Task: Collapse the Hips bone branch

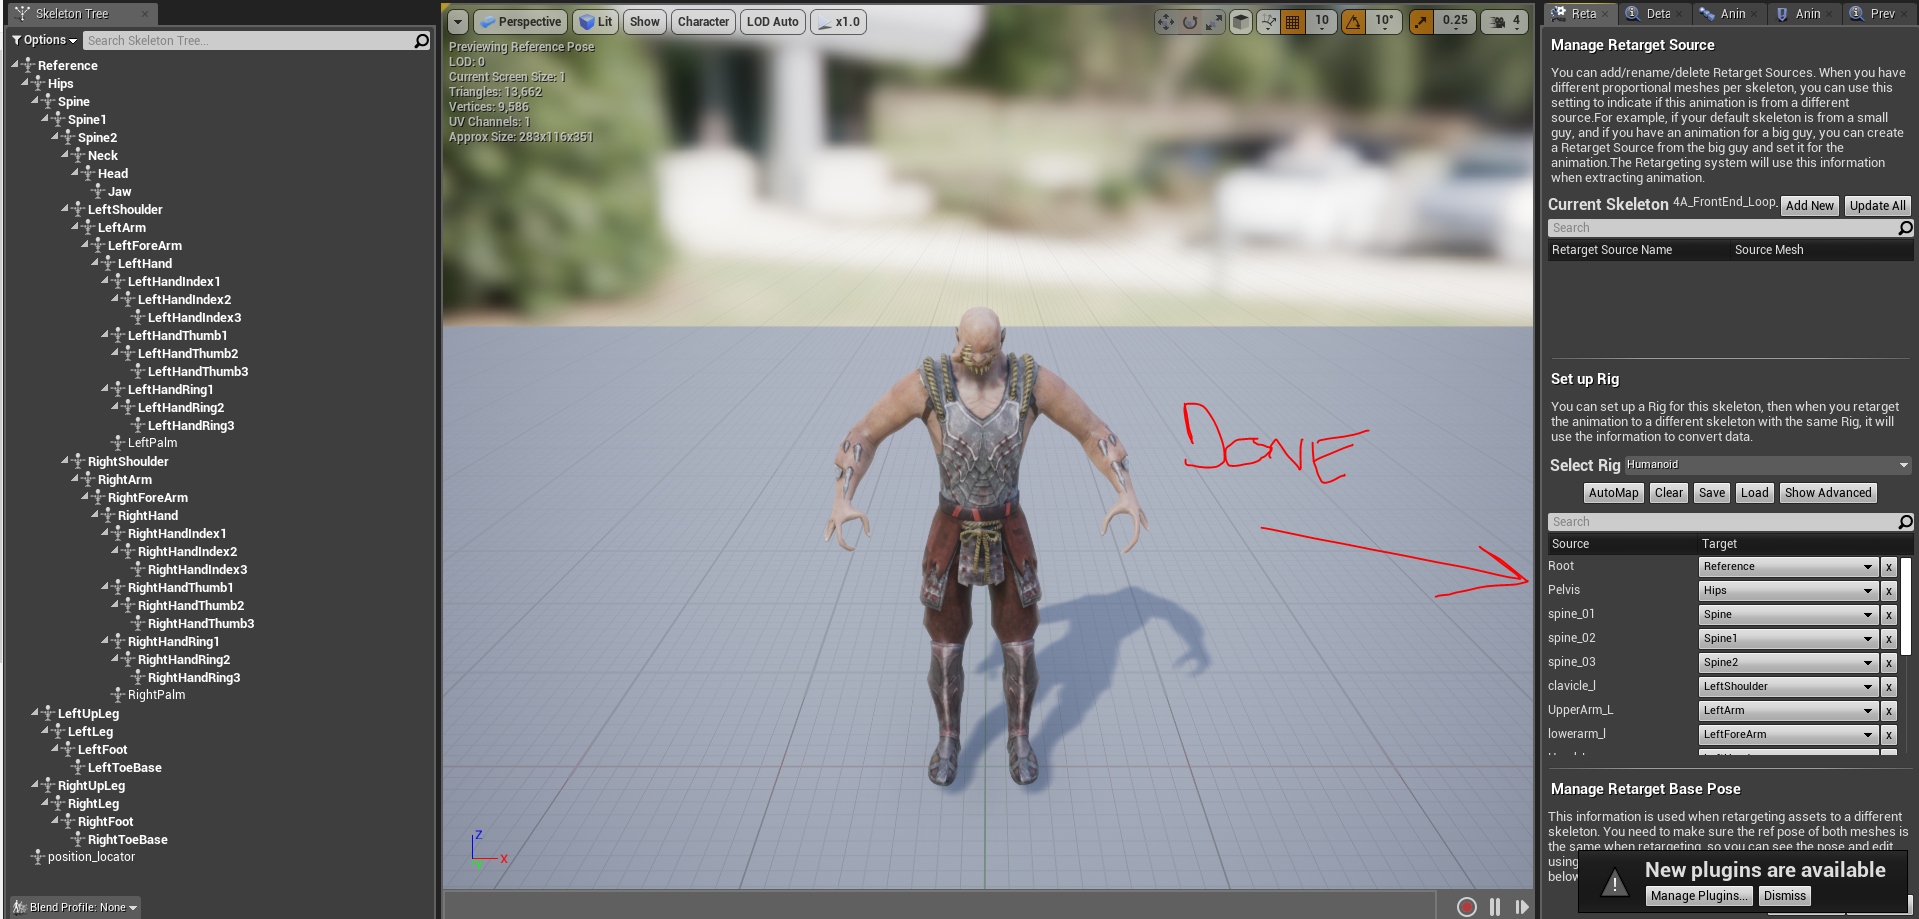Action: point(25,83)
